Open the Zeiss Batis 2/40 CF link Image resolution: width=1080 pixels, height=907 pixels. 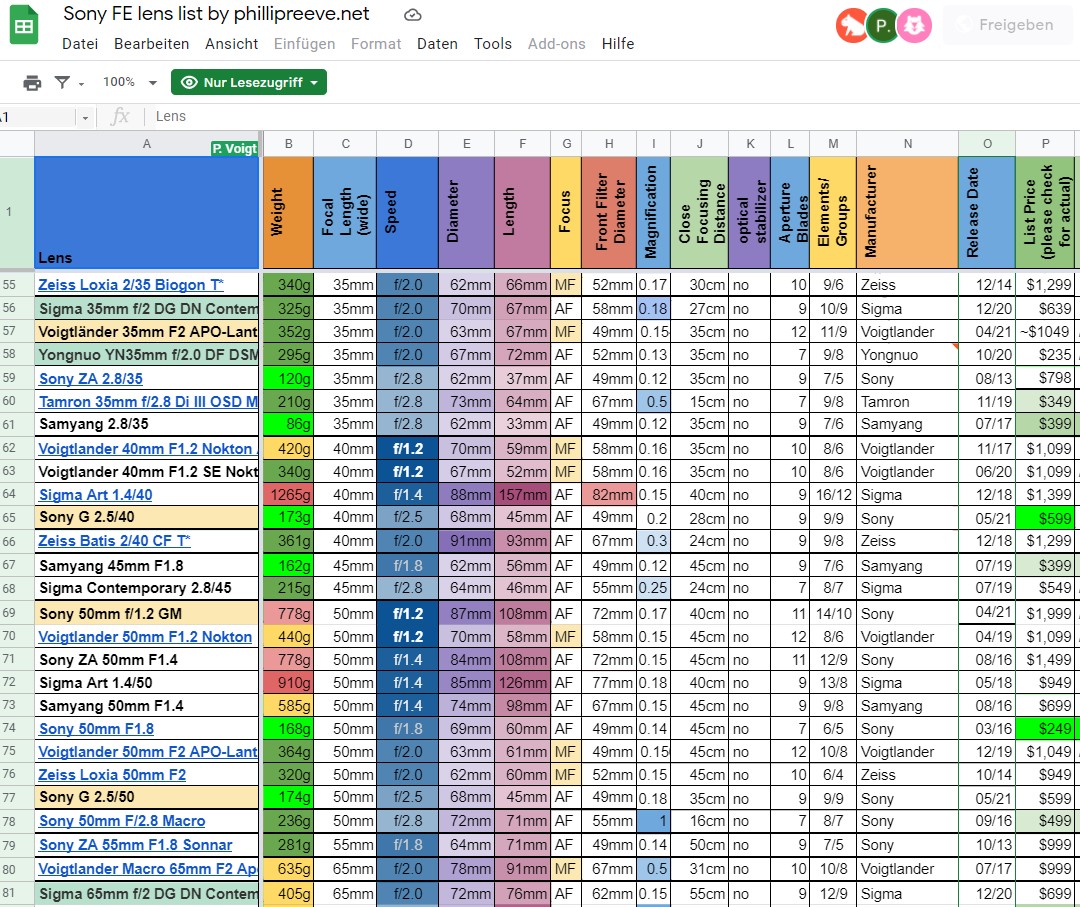(114, 541)
